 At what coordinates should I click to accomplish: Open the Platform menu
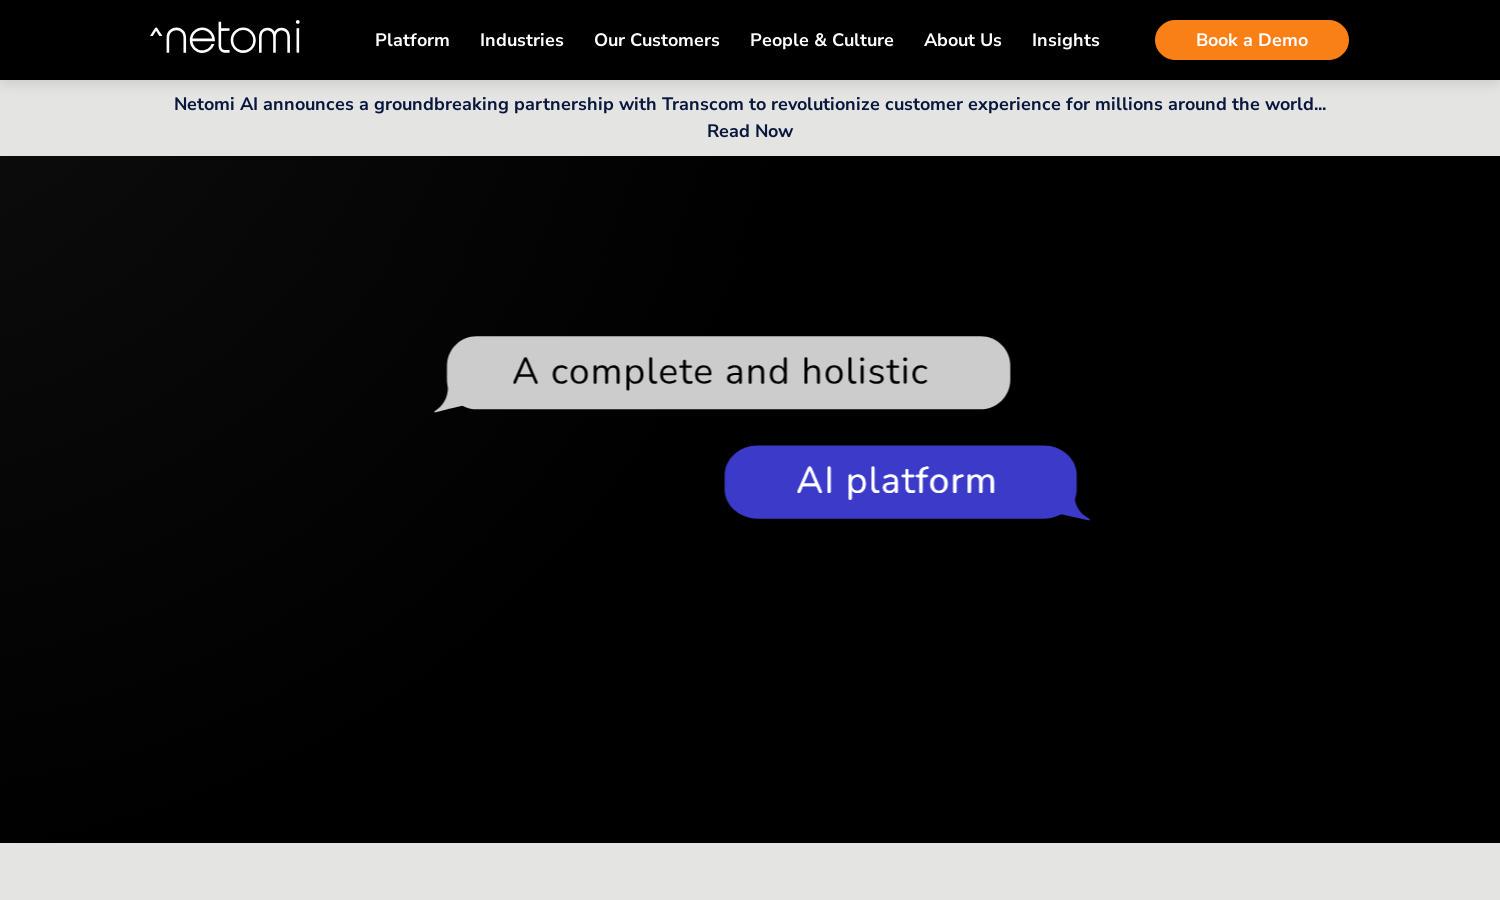tap(412, 40)
